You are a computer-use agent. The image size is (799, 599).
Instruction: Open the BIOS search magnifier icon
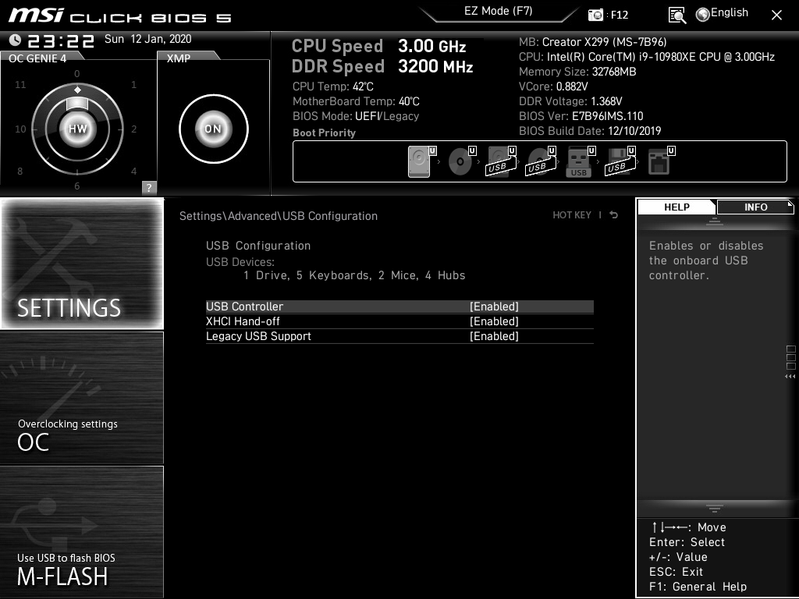[677, 15]
